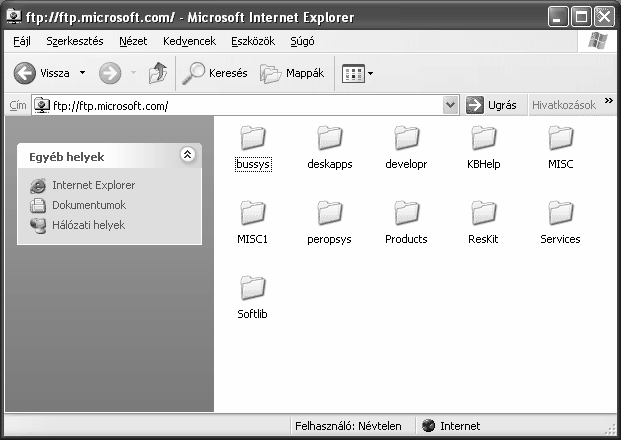Go back with the Vissza arrow button
Image resolution: width=621 pixels, height=440 pixels.
tap(25, 73)
